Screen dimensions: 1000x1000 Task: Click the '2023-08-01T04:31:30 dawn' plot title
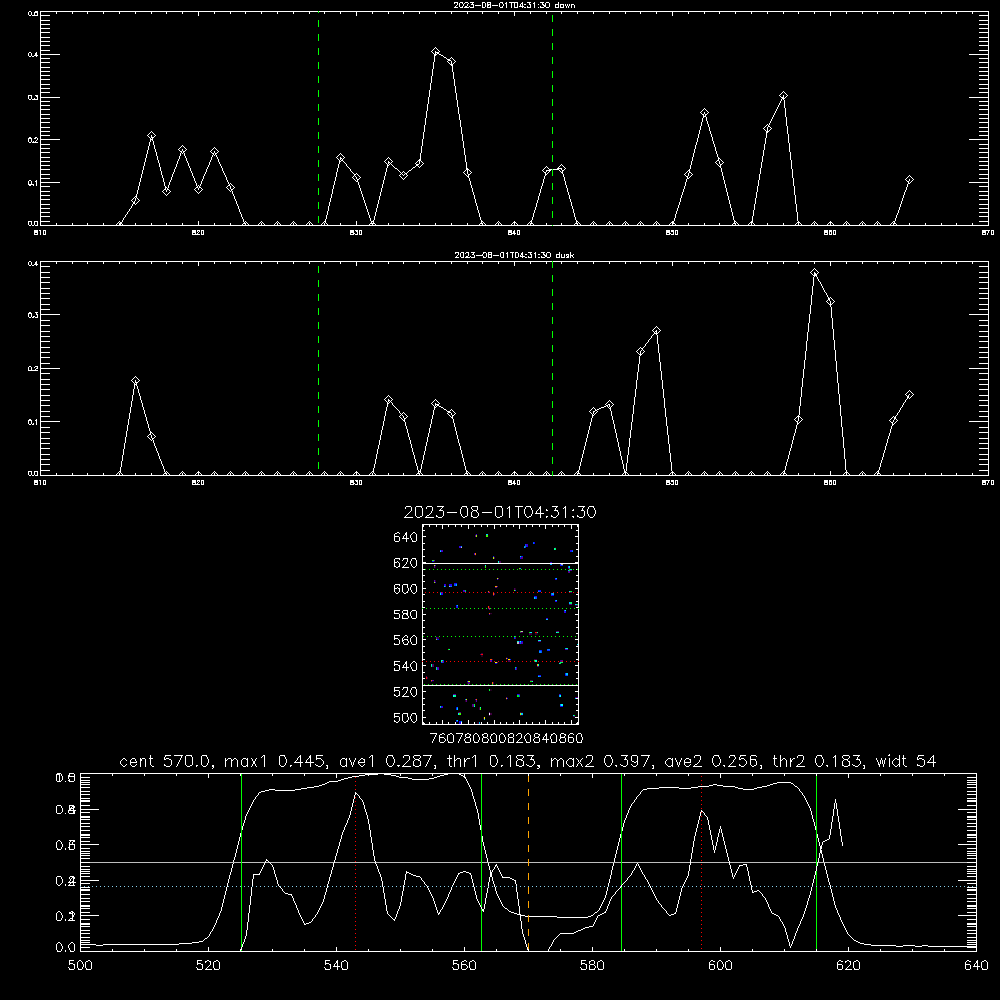pos(514,5)
